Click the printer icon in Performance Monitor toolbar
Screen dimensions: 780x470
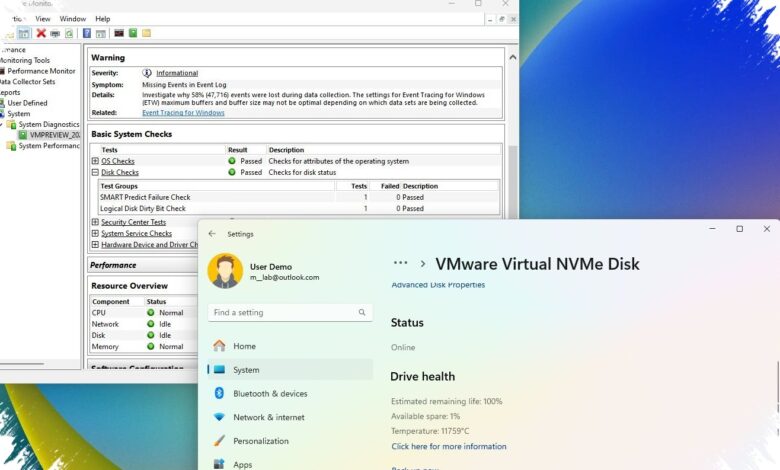pyautogui.click(x=55, y=33)
